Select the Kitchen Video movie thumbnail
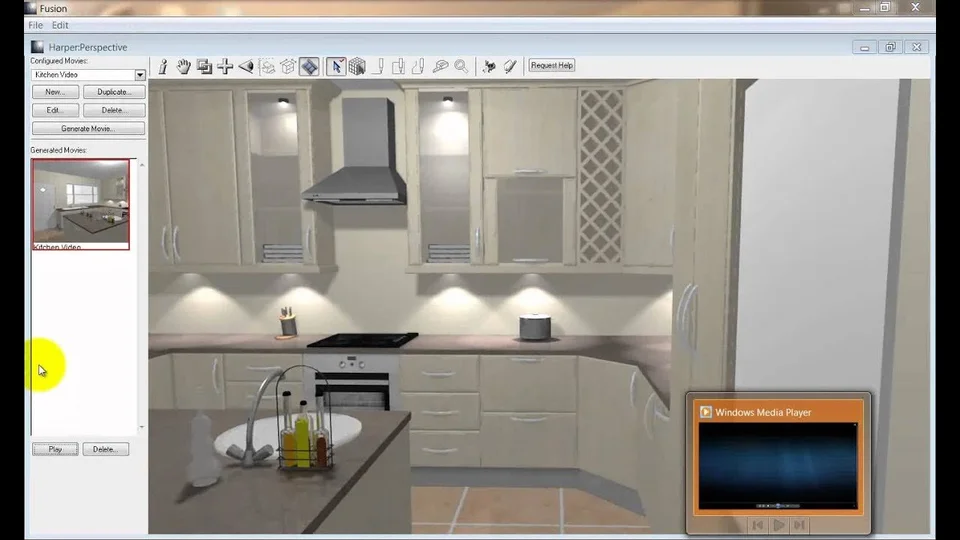Viewport: 960px width, 540px height. pos(81,204)
